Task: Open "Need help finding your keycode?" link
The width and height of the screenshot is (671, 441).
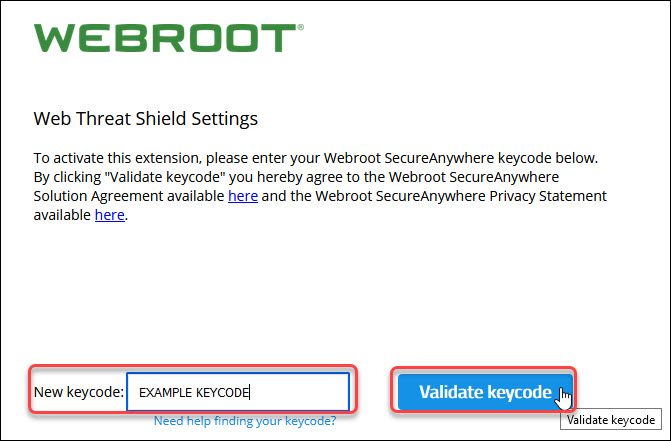Action: [245, 421]
